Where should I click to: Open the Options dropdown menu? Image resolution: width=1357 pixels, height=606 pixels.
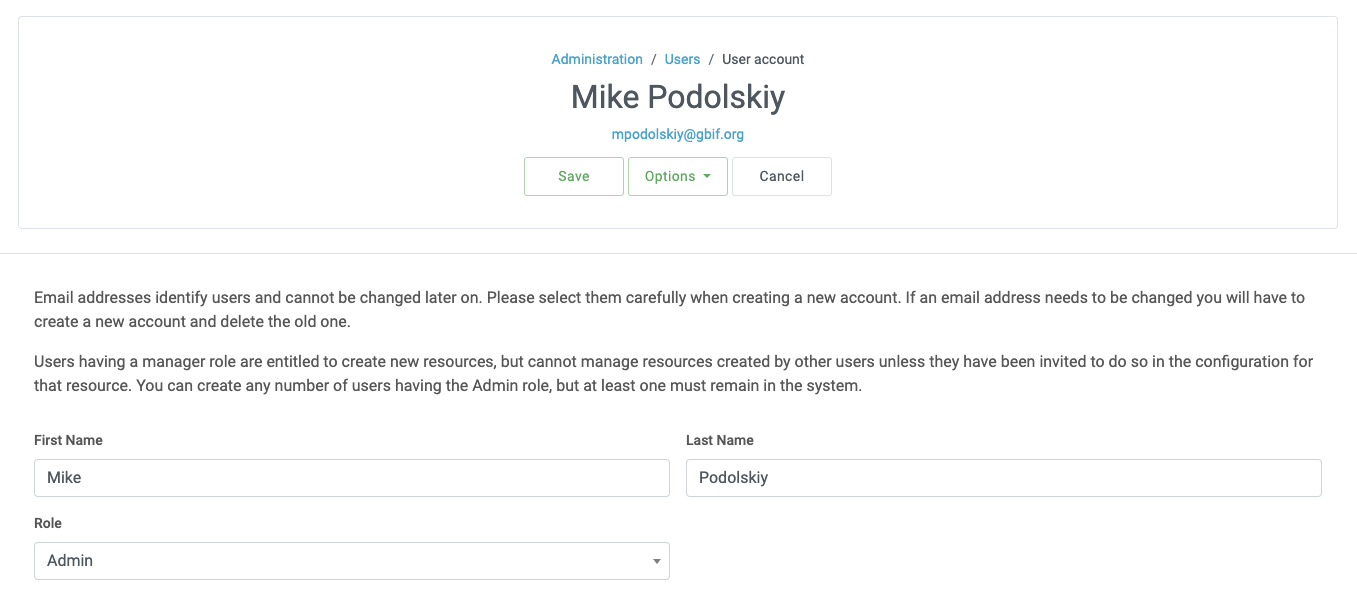tap(670, 176)
